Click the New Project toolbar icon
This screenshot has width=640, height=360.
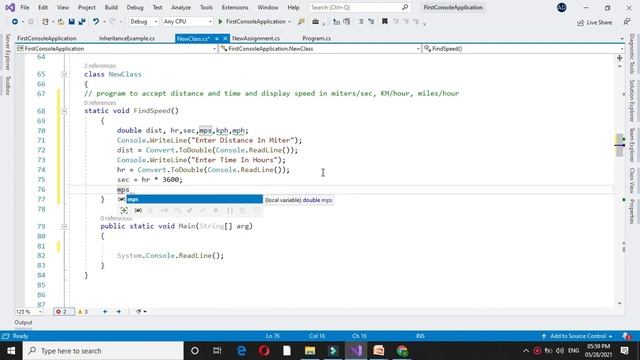pyautogui.click(x=45, y=22)
